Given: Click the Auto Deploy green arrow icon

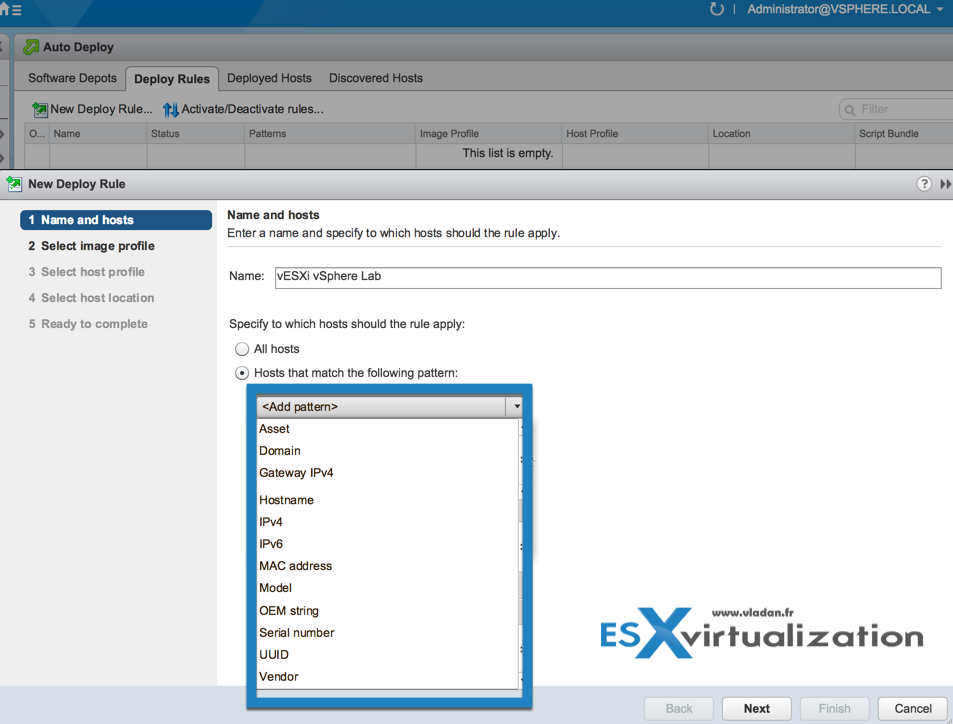Looking at the screenshot, I should click(x=31, y=47).
